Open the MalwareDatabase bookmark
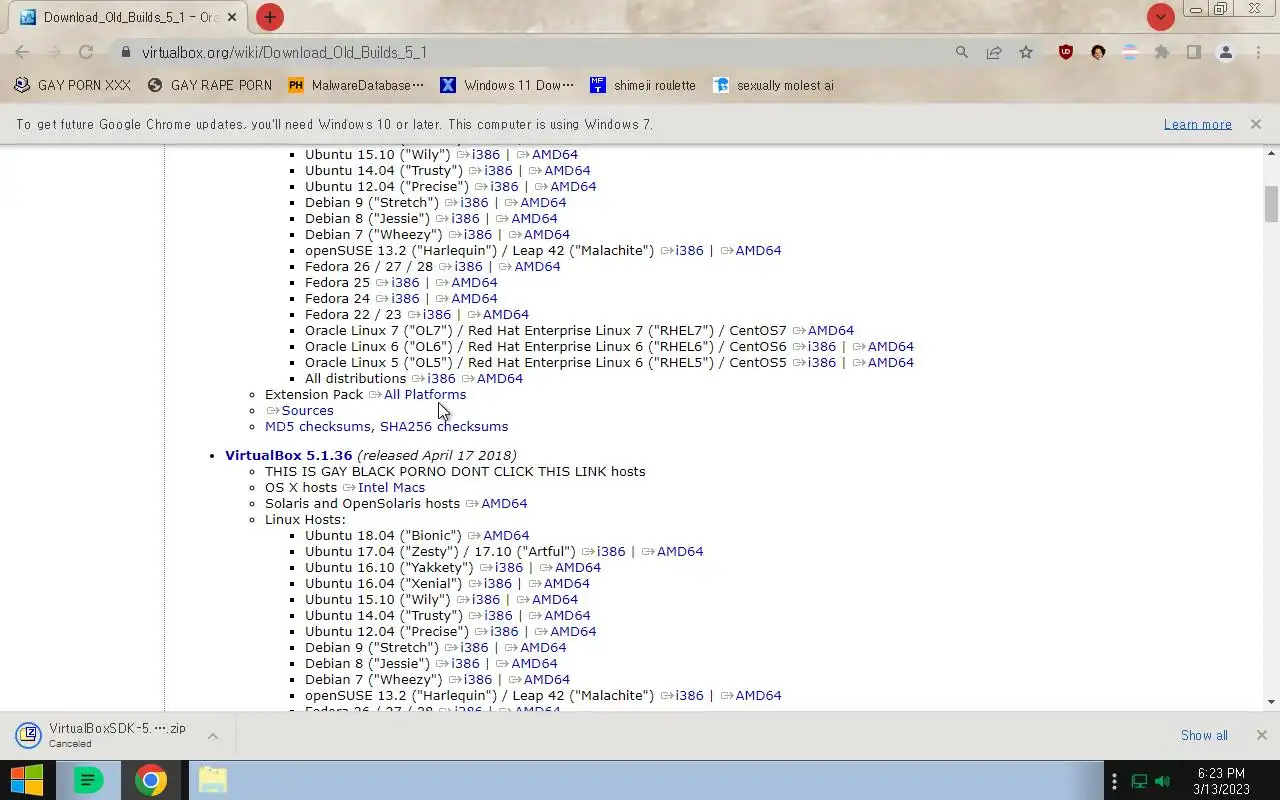The width and height of the screenshot is (1280, 800). click(356, 85)
